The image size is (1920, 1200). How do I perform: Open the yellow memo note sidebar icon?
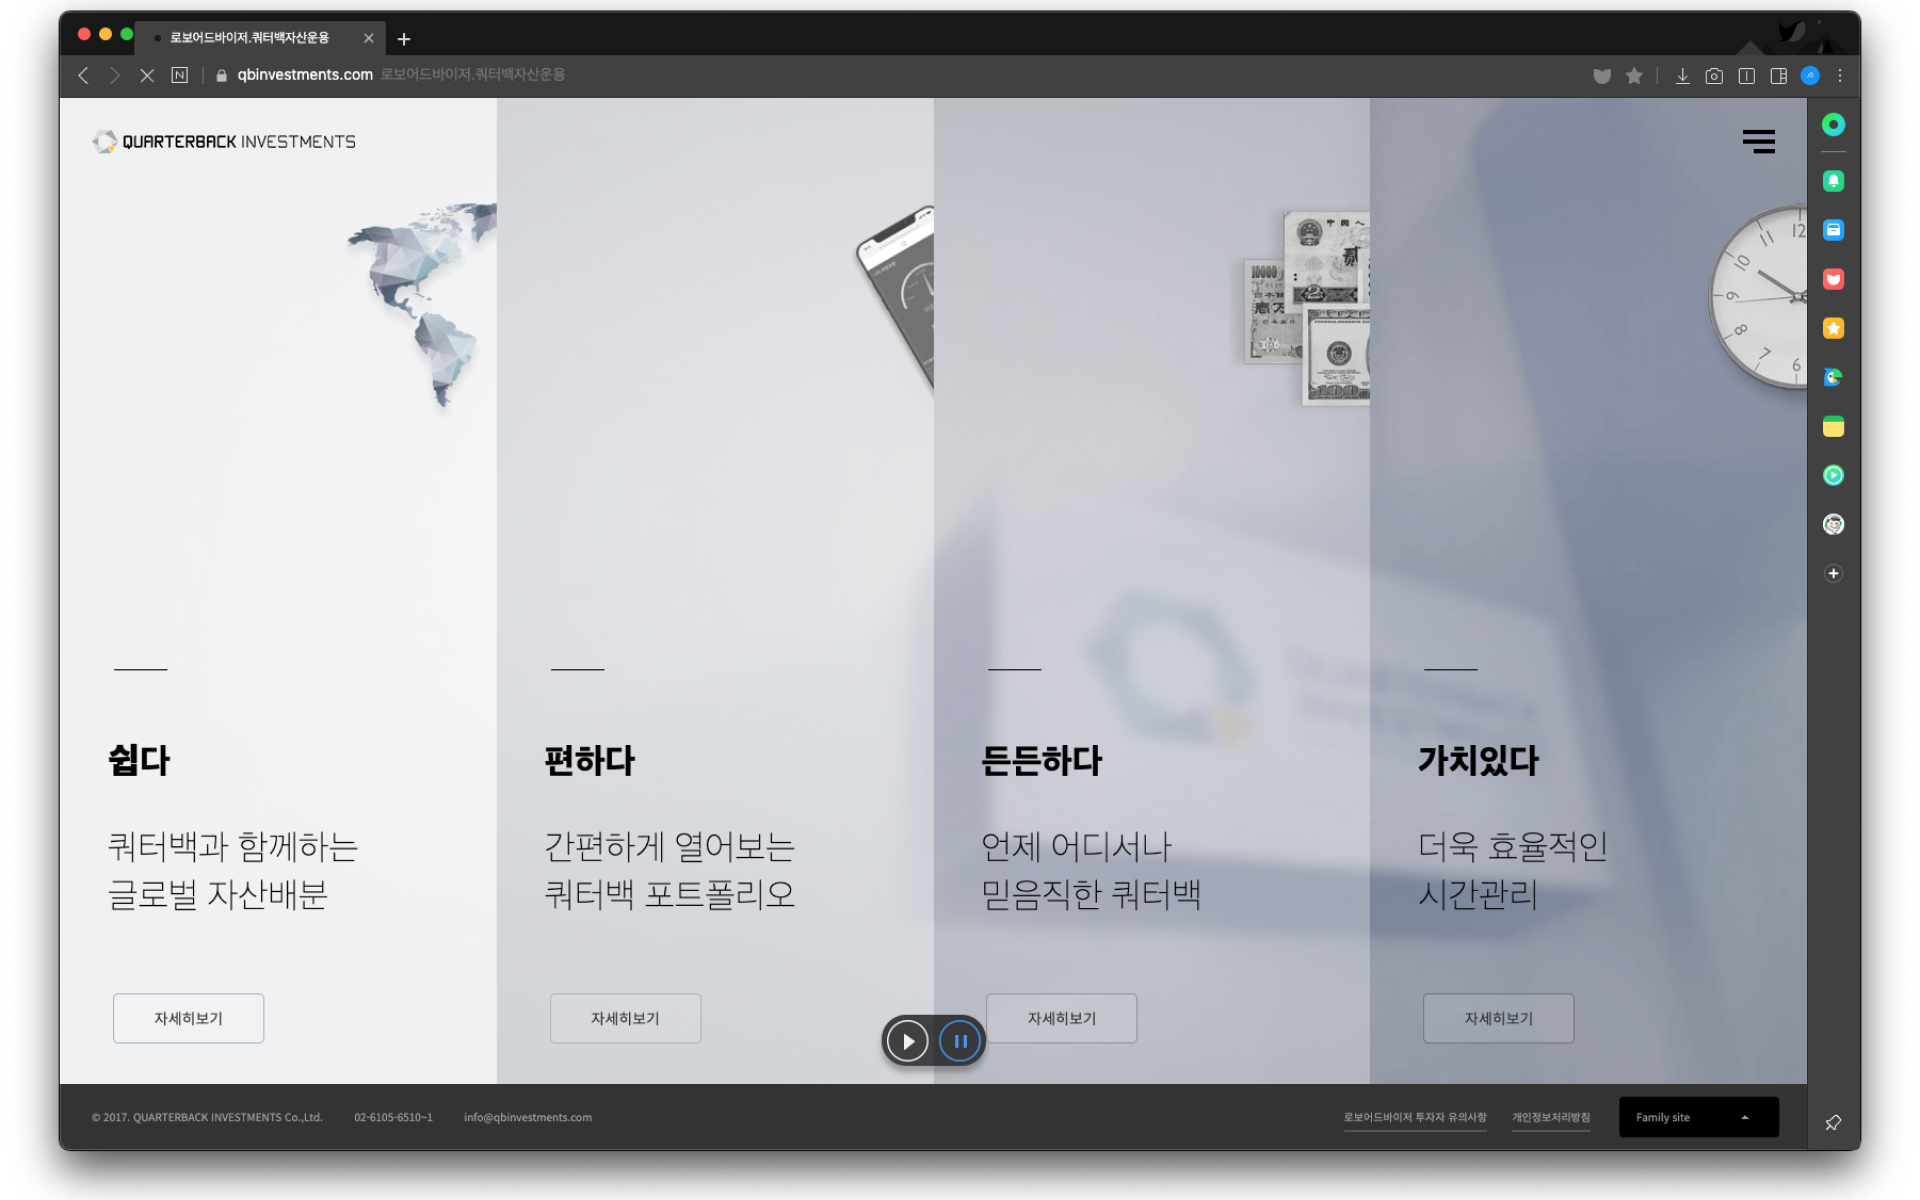coord(1833,427)
